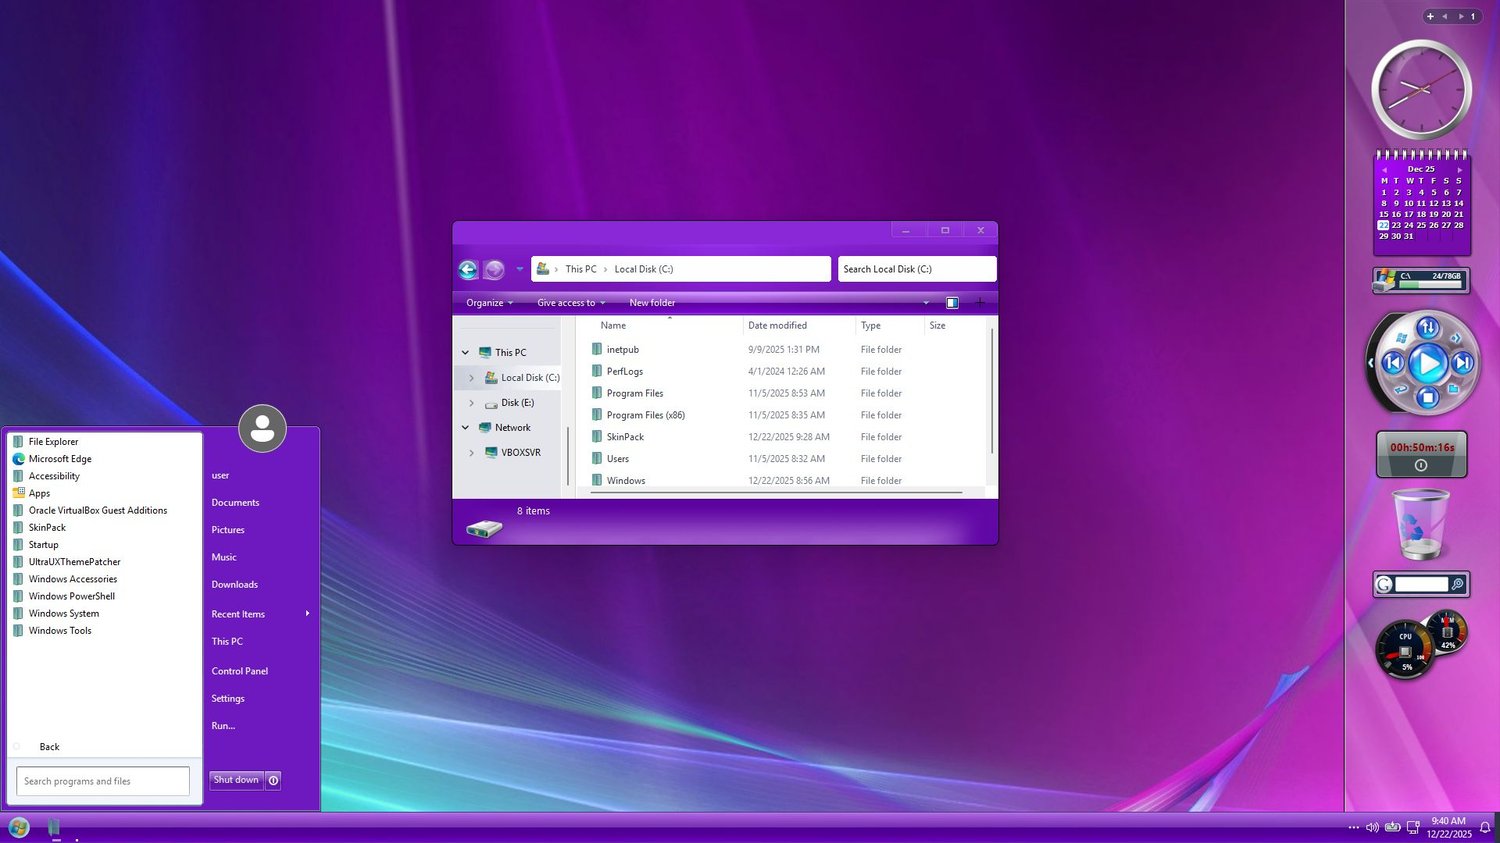
Task: Open Control Panel from the Start menu
Action: pos(240,671)
